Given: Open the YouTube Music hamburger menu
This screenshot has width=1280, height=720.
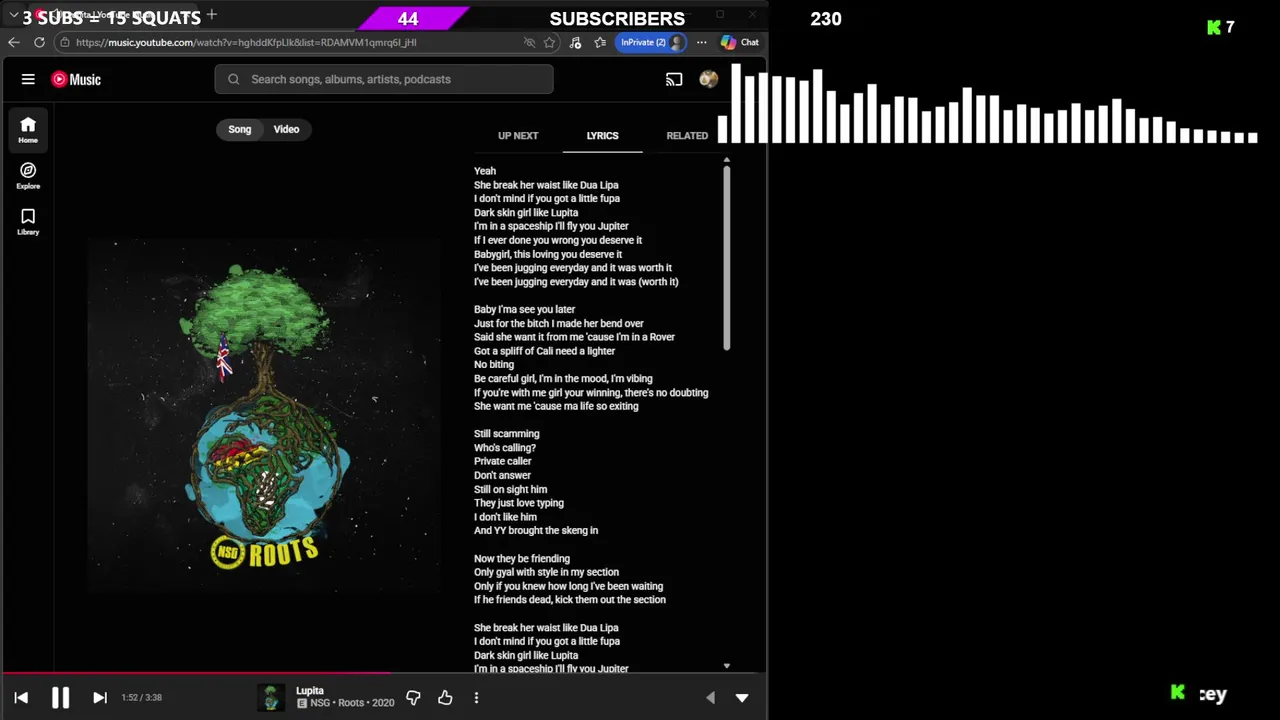Looking at the screenshot, I should [28, 79].
